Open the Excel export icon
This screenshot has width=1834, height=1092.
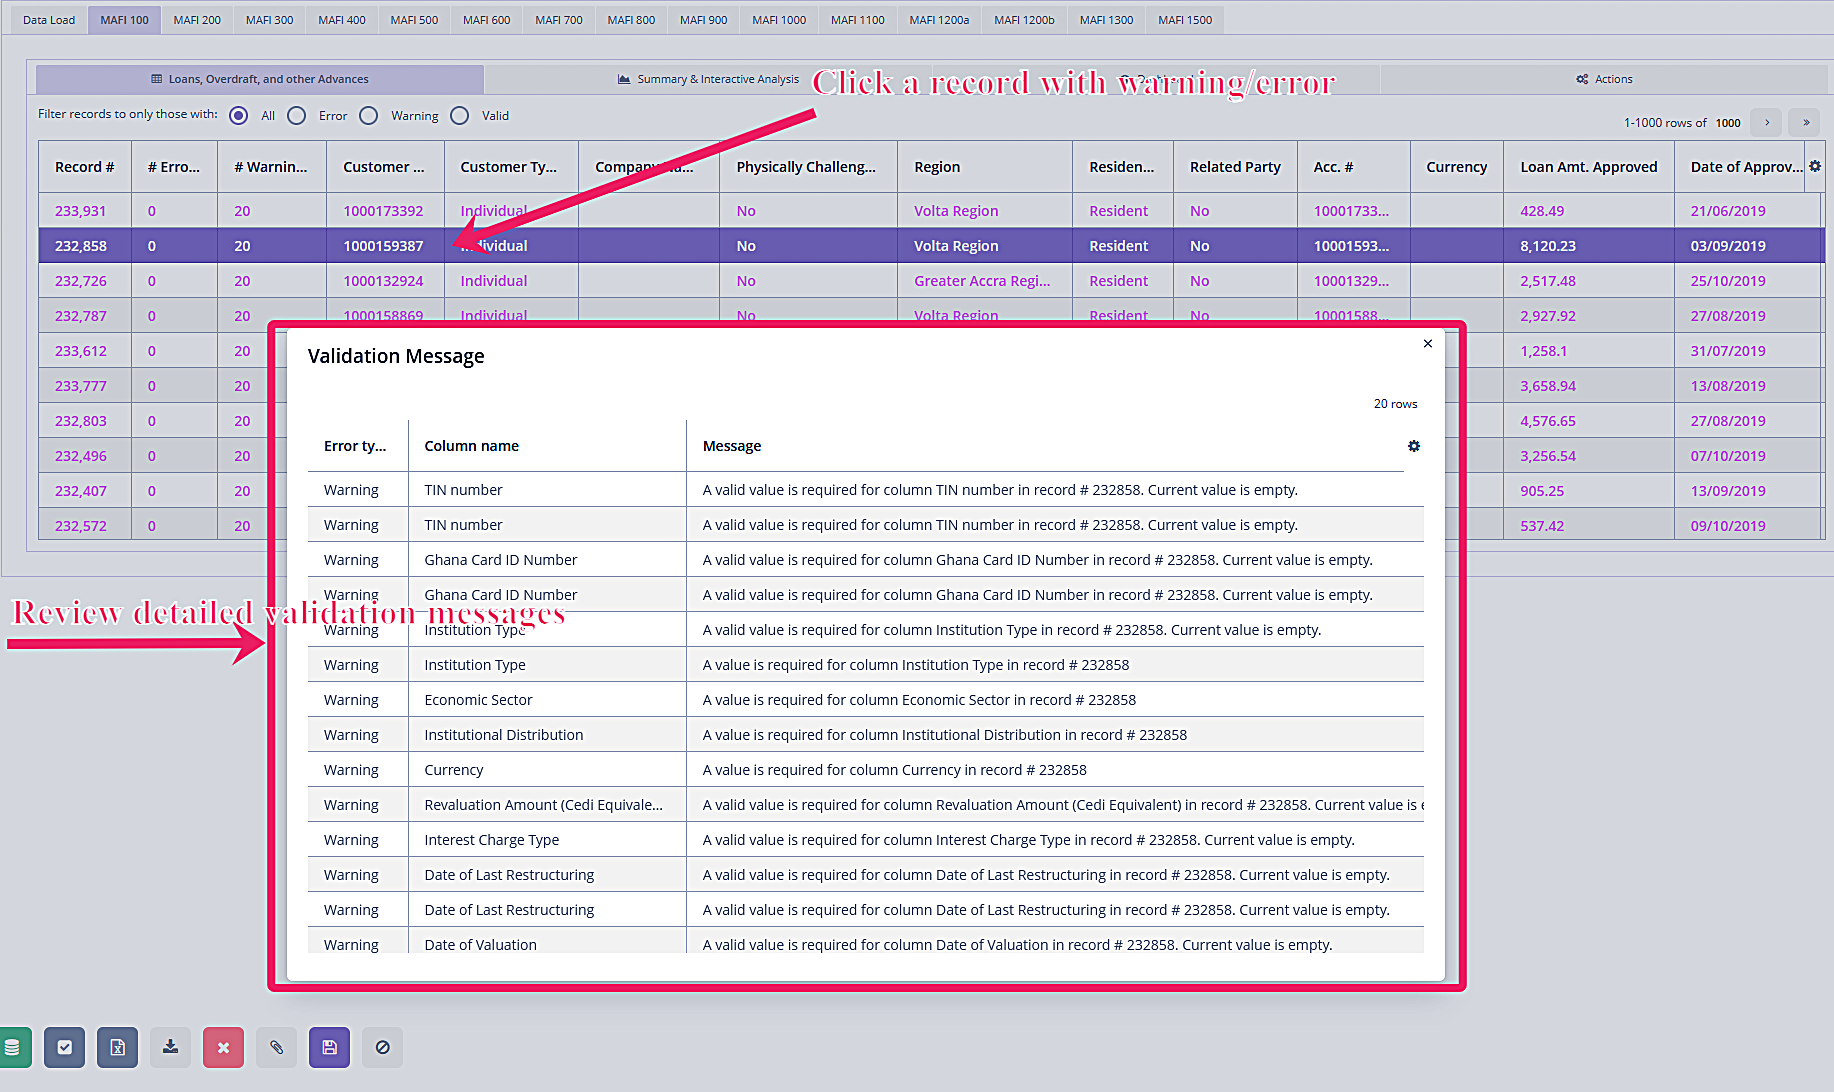(x=117, y=1047)
